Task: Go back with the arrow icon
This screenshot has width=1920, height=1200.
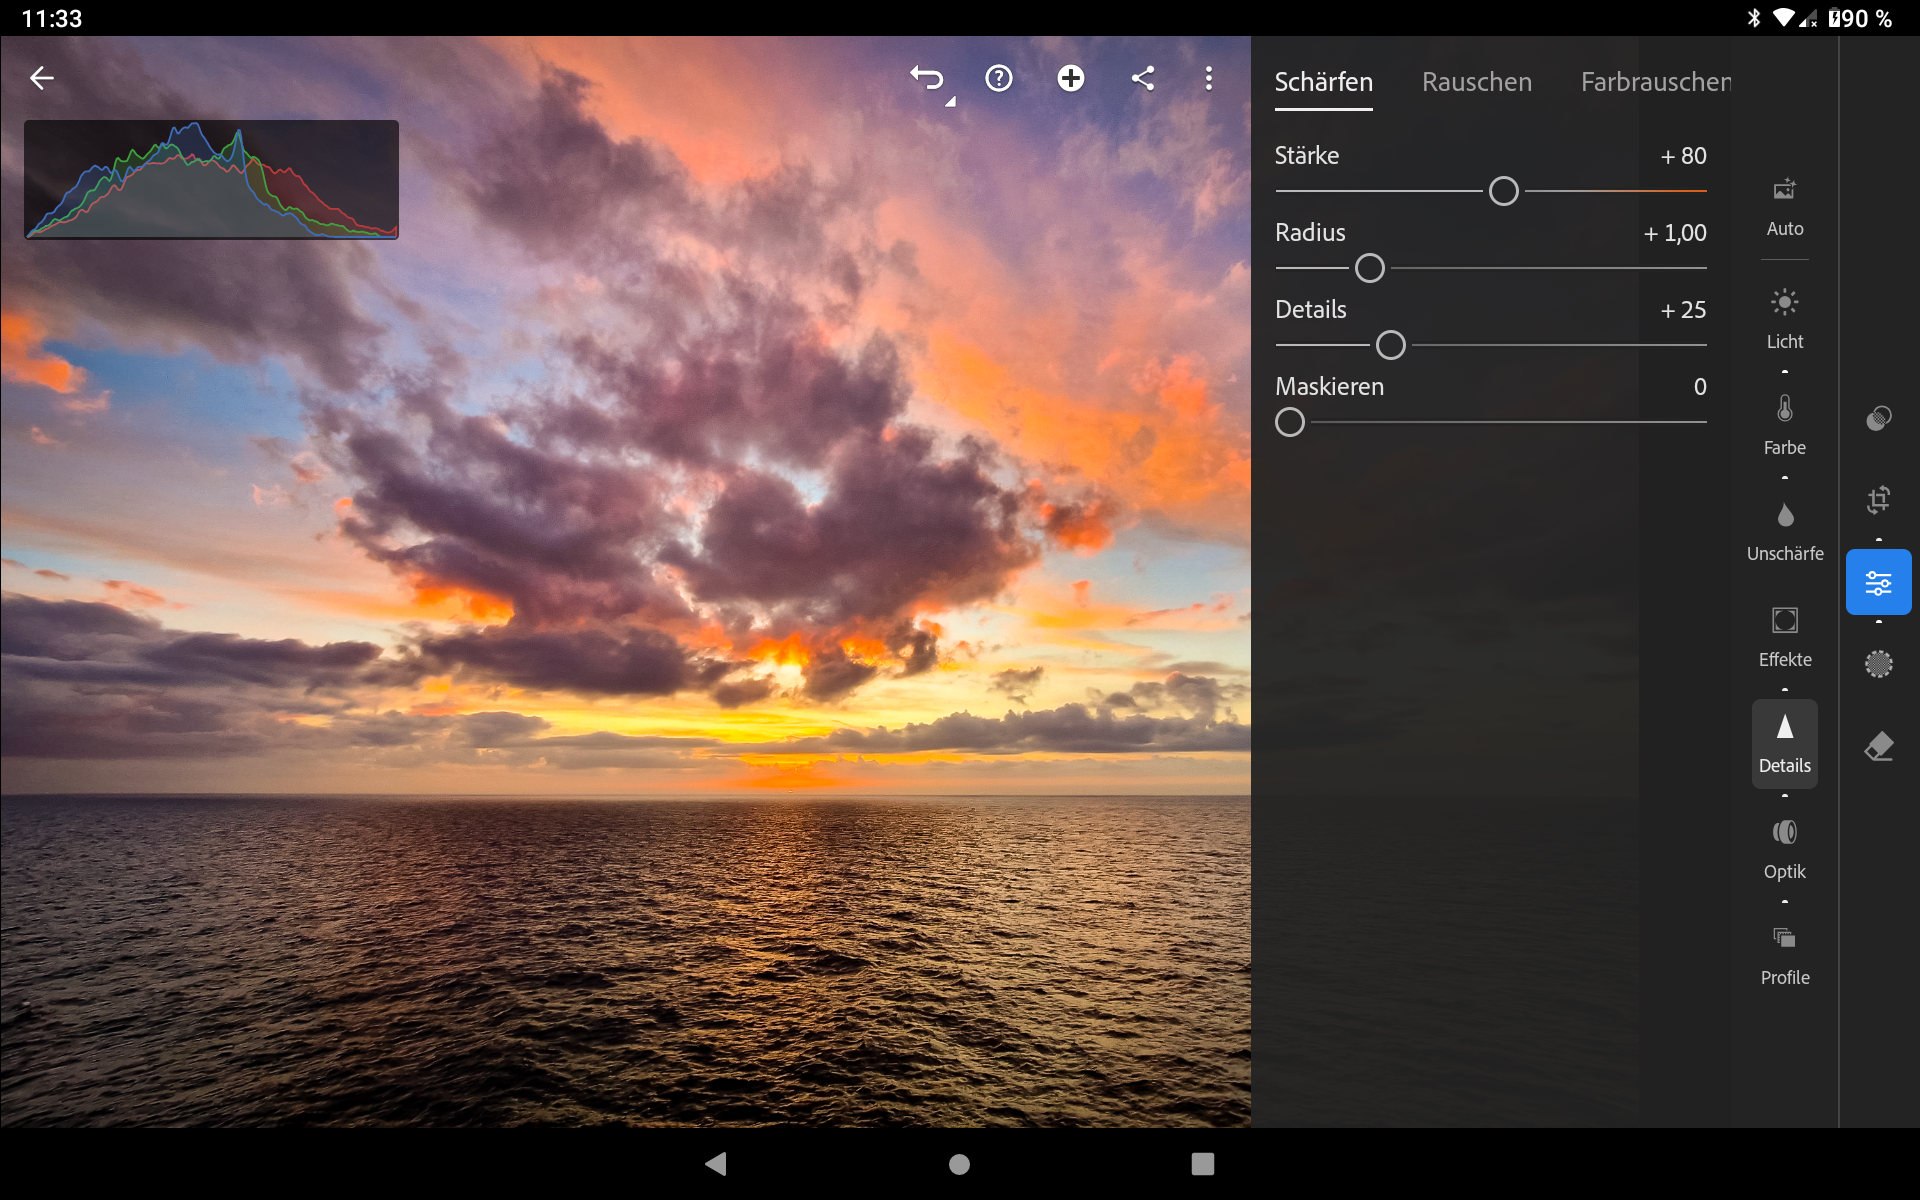Action: [42, 78]
